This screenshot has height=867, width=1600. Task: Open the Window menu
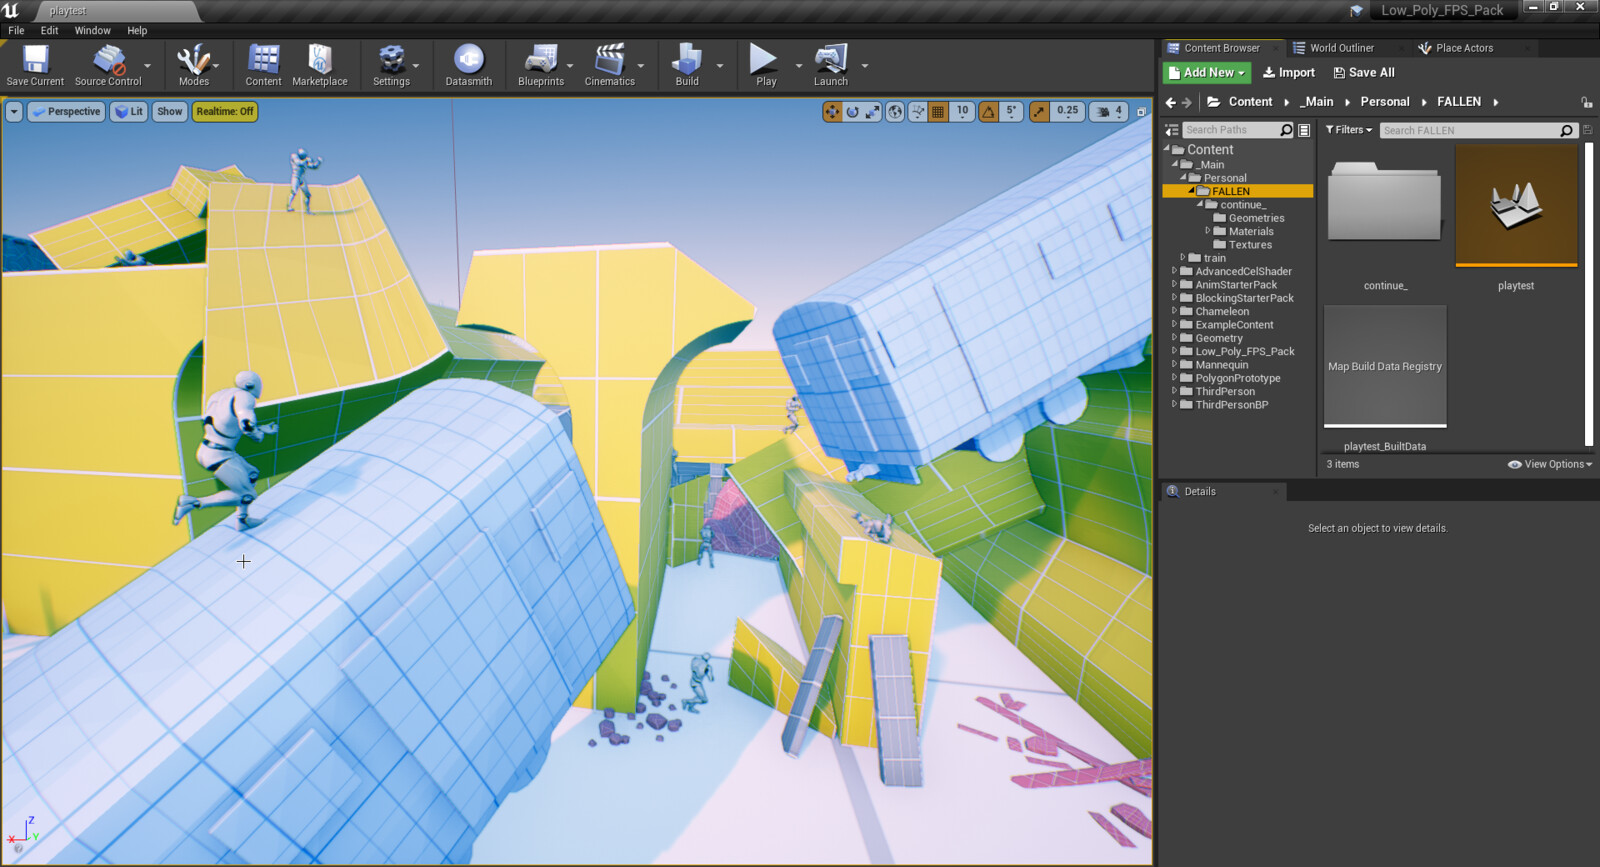92,31
